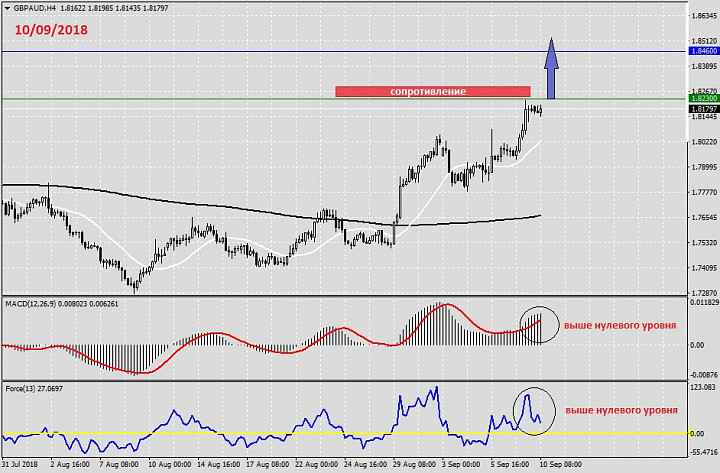
Task: Click the 123.083 value on Force scale
Action: click(703, 387)
